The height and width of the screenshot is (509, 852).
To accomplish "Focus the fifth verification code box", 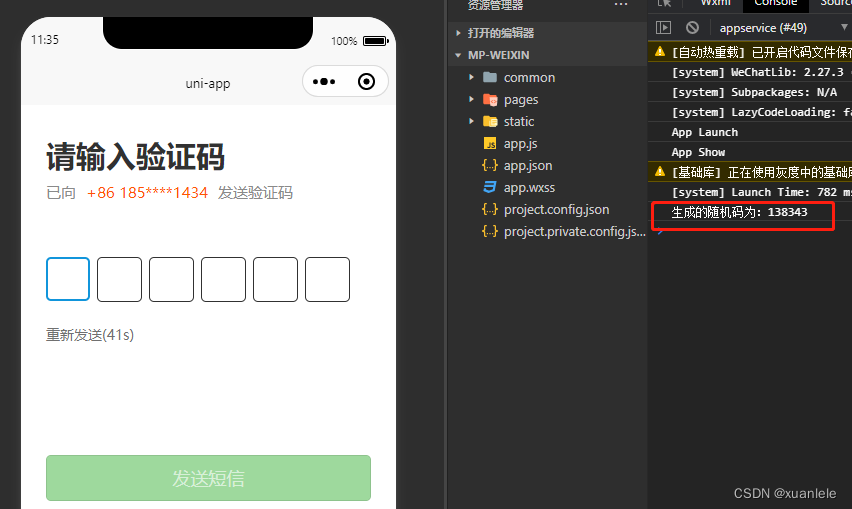I will [x=275, y=279].
